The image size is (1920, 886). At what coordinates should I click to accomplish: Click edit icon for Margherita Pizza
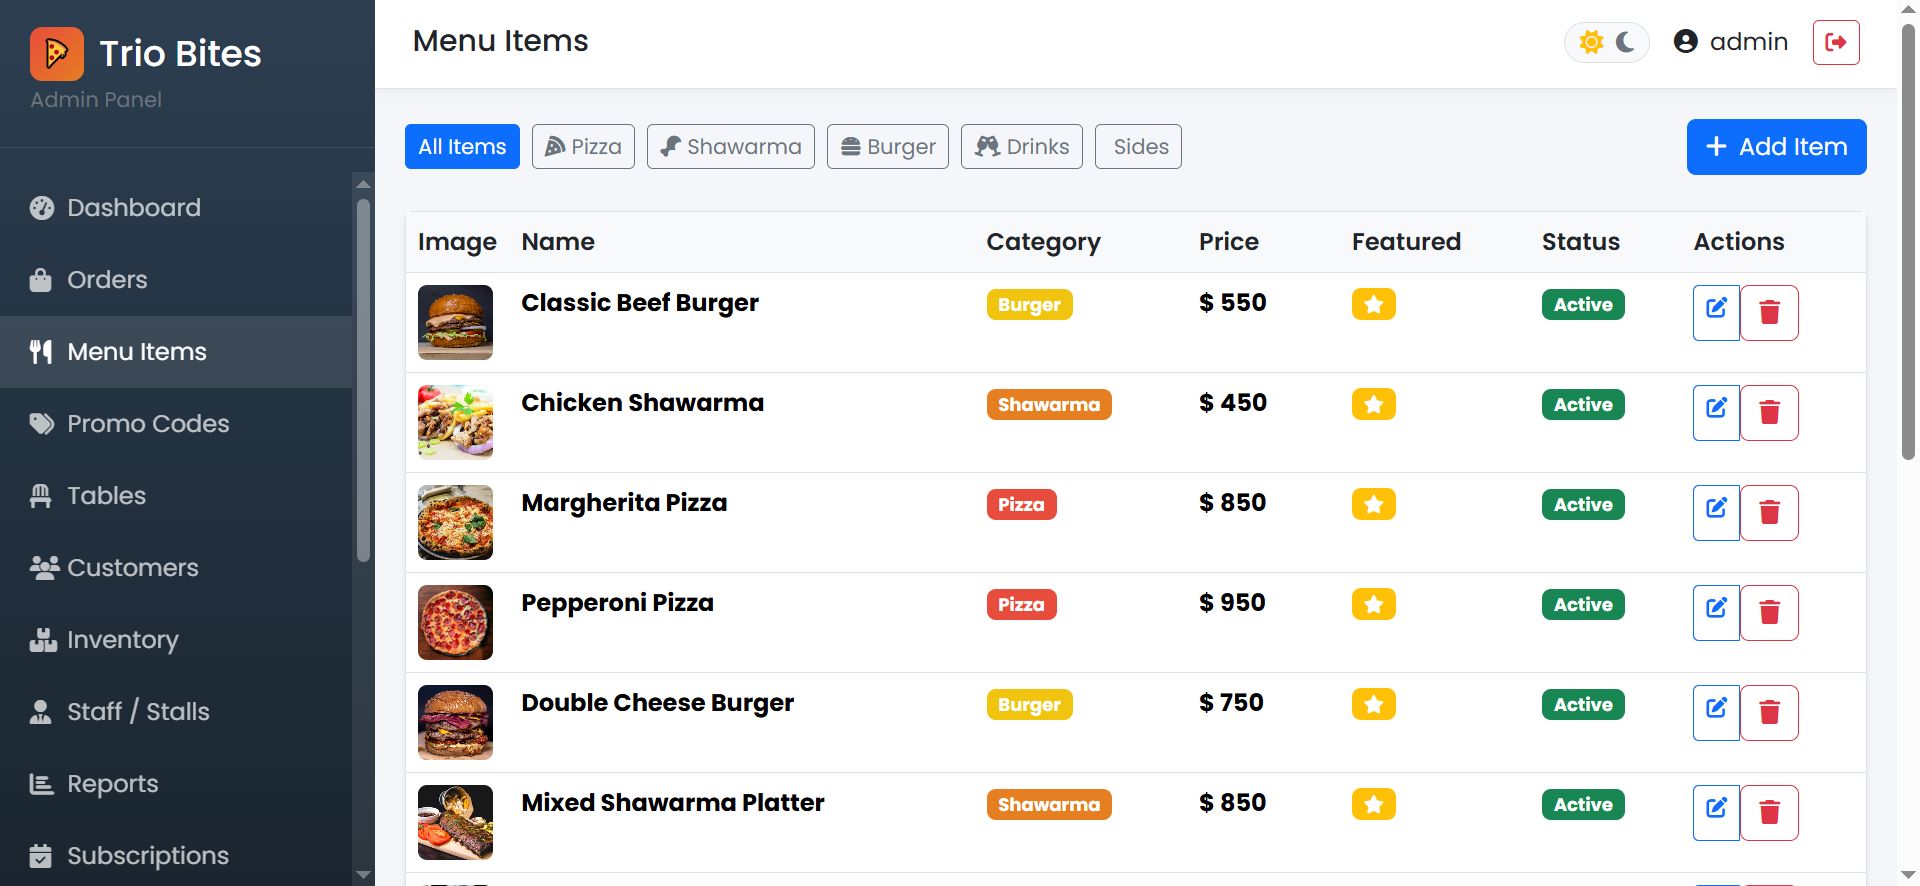(1716, 512)
